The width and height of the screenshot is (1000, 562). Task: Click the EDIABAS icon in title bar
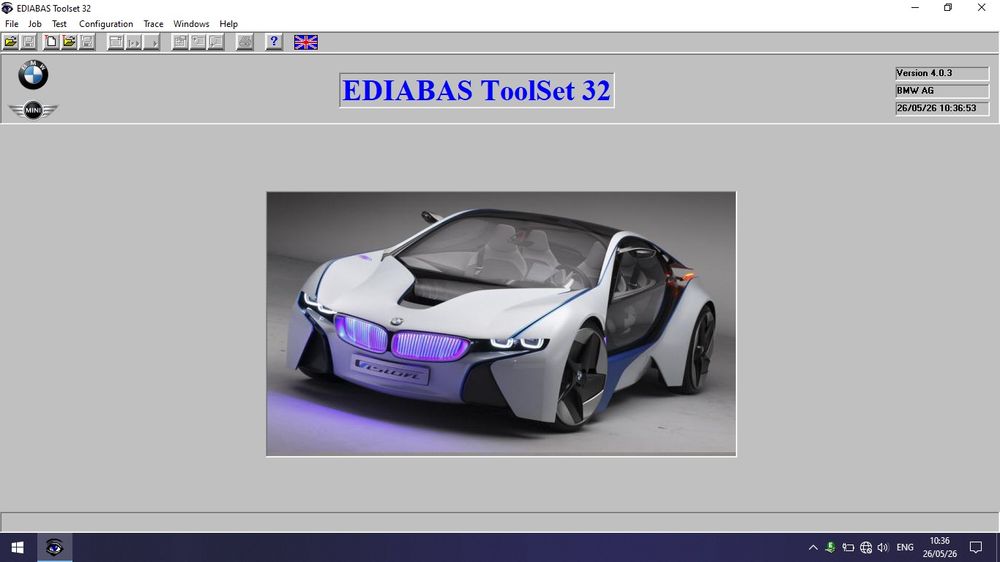(7, 8)
